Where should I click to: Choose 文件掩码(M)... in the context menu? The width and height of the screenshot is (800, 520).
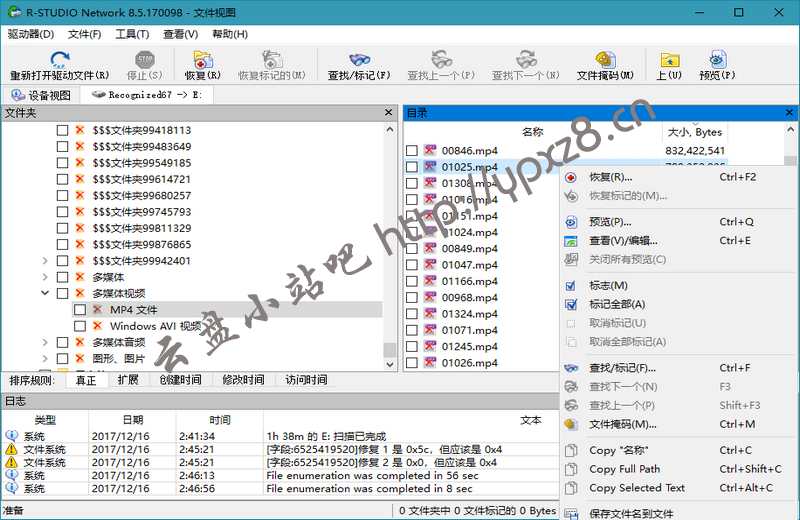678,425
